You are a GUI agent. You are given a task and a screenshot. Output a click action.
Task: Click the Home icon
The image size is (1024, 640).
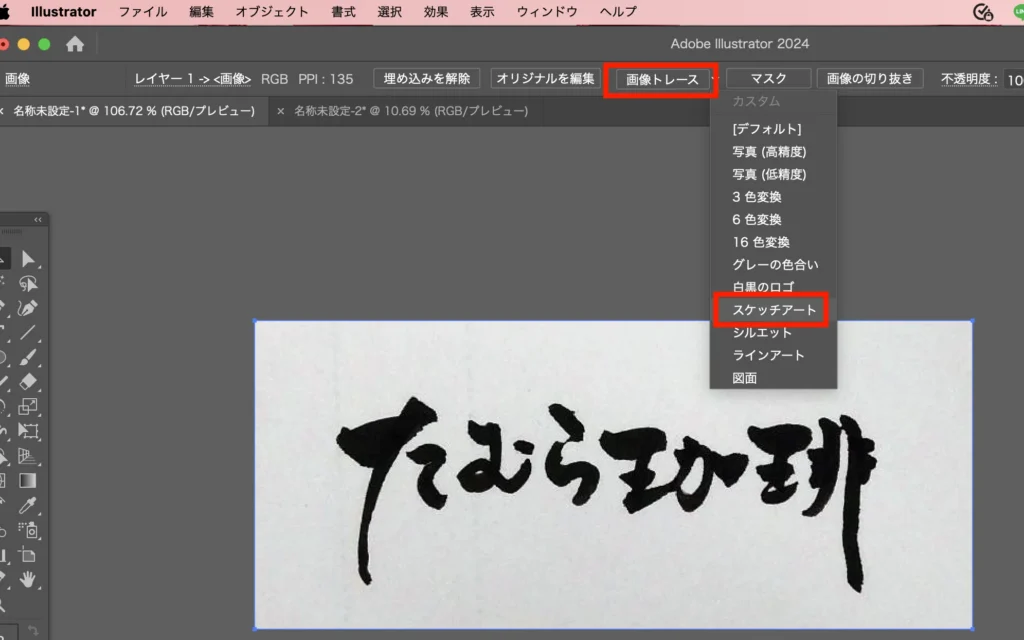tap(74, 44)
